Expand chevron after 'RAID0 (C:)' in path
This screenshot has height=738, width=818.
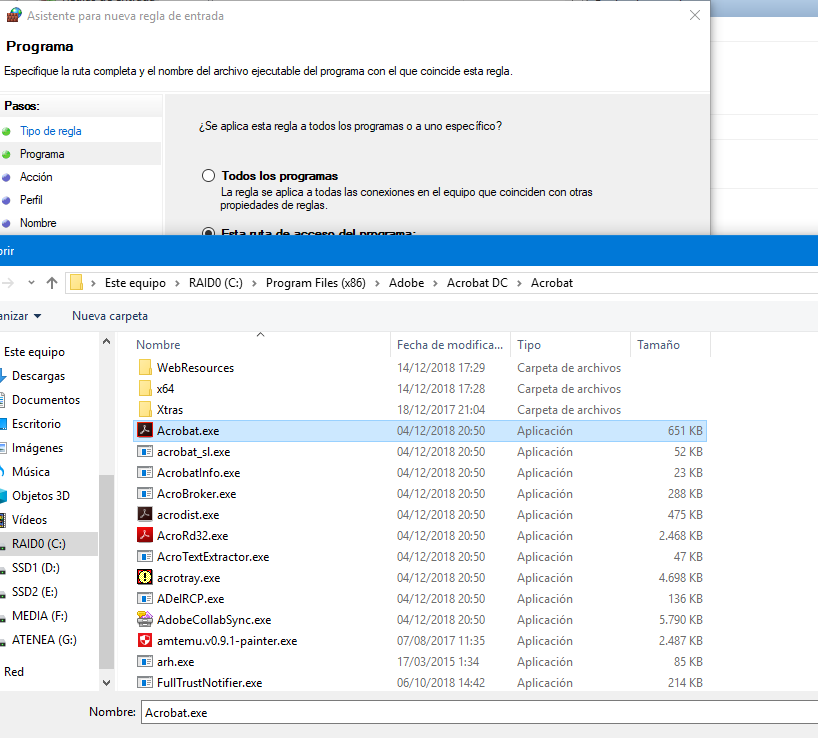point(255,283)
